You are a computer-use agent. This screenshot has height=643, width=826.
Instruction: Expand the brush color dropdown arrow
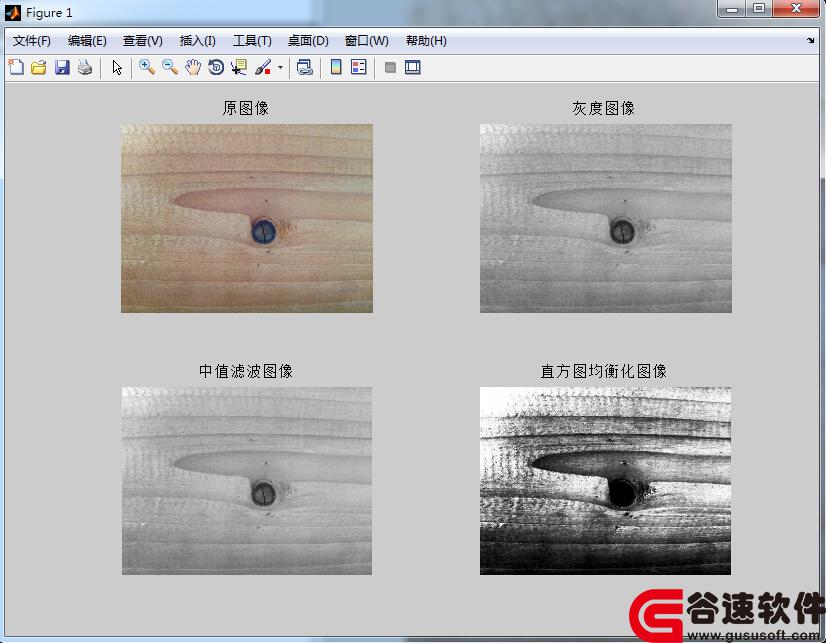280,67
